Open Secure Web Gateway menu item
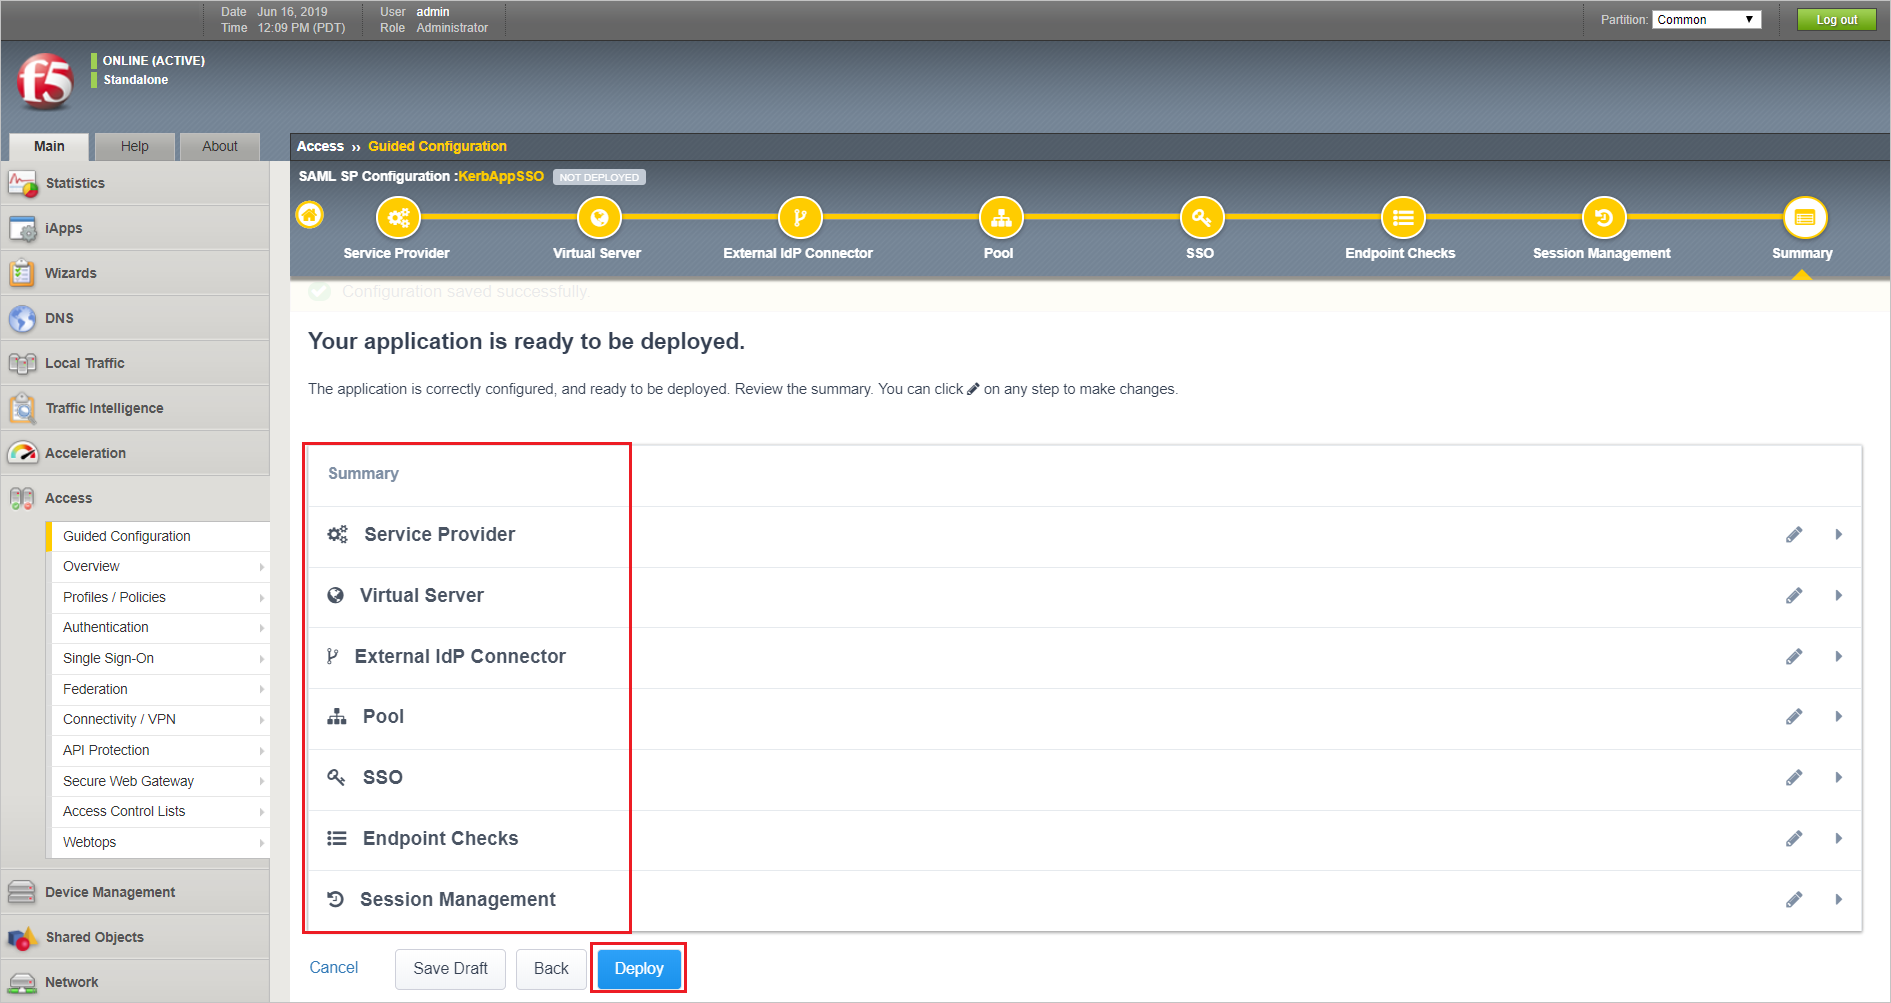Viewport: 1891px width, 1003px height. 160,781
